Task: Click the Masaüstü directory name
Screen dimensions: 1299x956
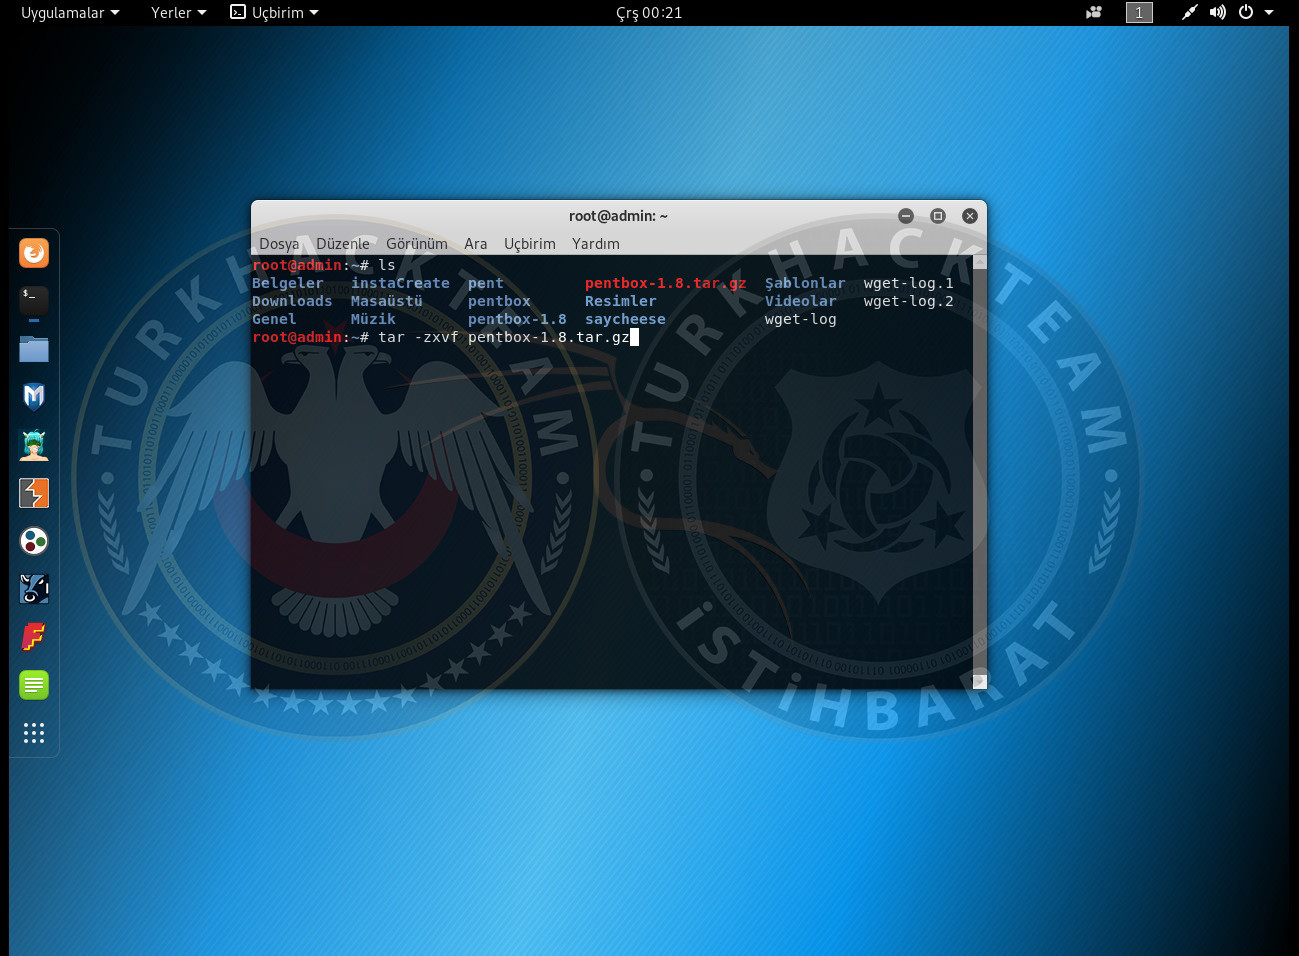Action: coord(387,301)
